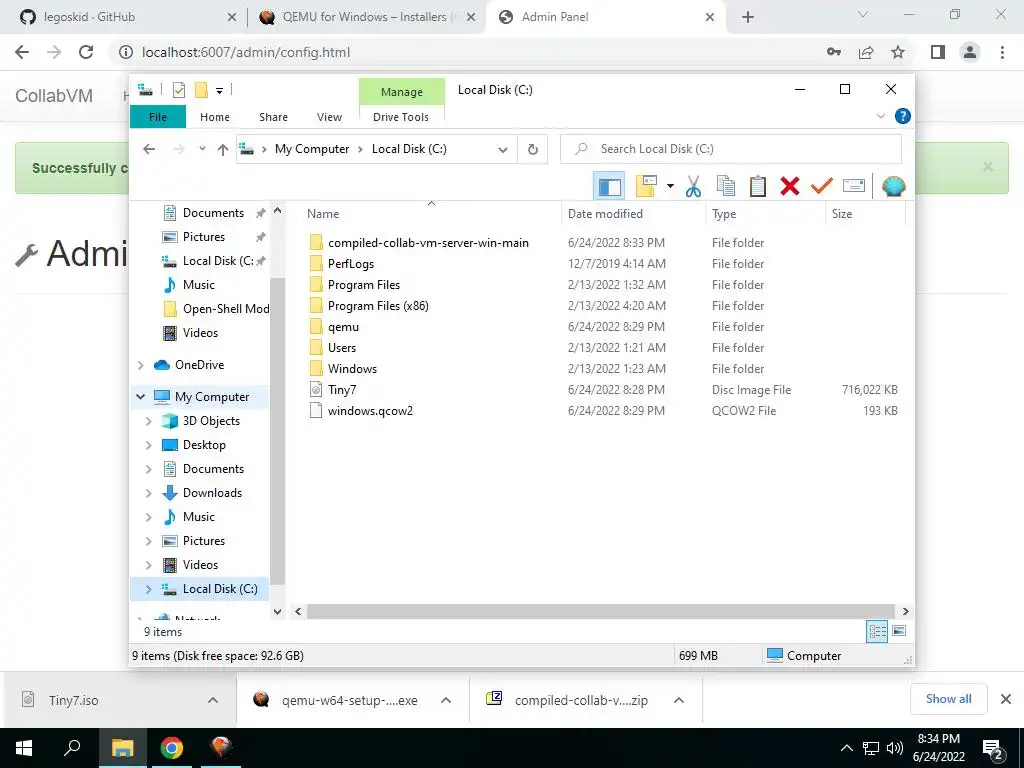Image resolution: width=1024 pixels, height=768 pixels.
Task: Collapse the My Computer tree node
Action: pos(140,396)
